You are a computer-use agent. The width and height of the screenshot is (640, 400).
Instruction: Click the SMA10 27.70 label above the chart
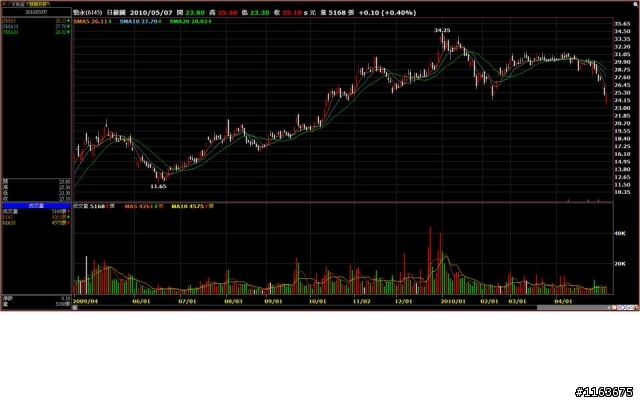[x=140, y=21]
